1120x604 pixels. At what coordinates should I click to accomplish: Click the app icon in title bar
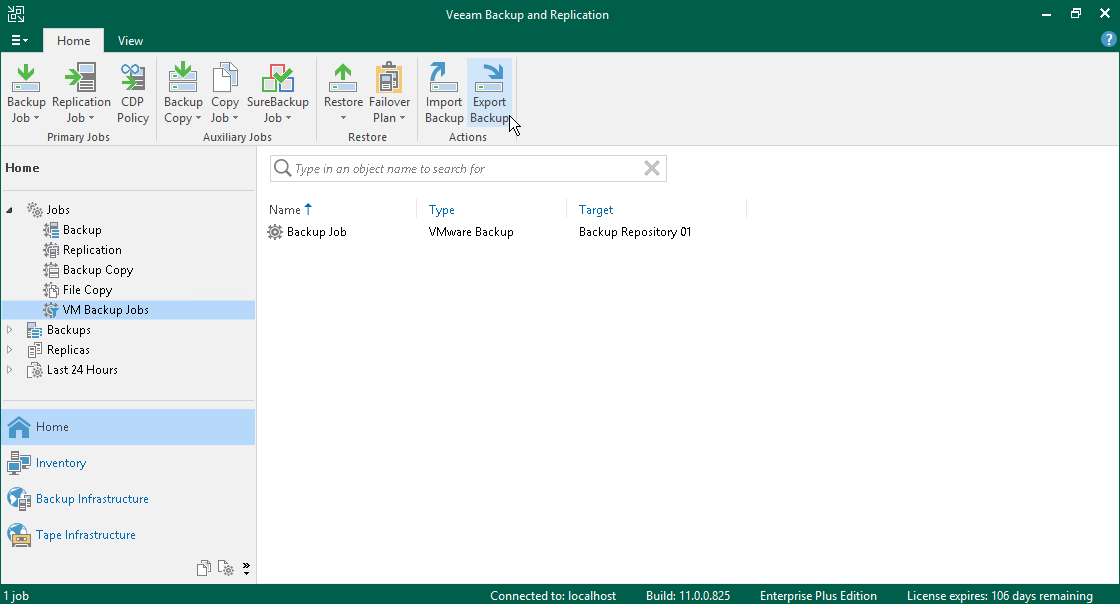tap(16, 14)
